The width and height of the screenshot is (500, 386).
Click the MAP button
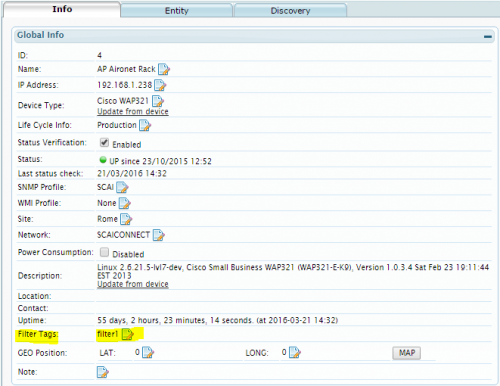coord(407,353)
